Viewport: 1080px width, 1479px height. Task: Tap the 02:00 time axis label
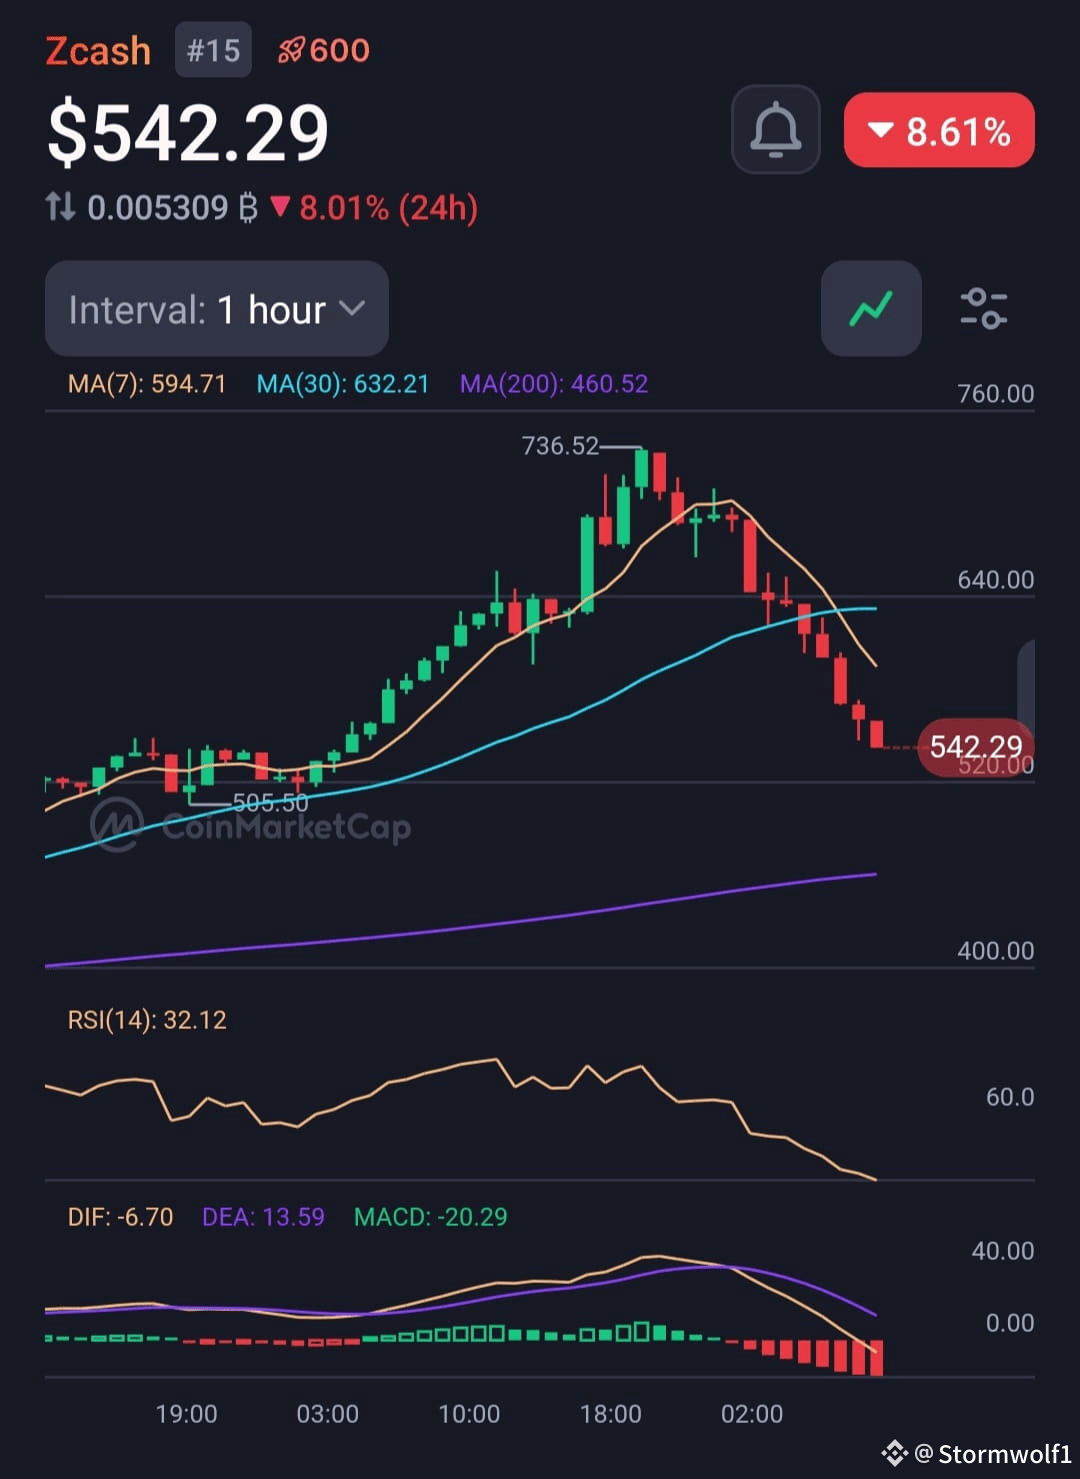[x=752, y=1414]
